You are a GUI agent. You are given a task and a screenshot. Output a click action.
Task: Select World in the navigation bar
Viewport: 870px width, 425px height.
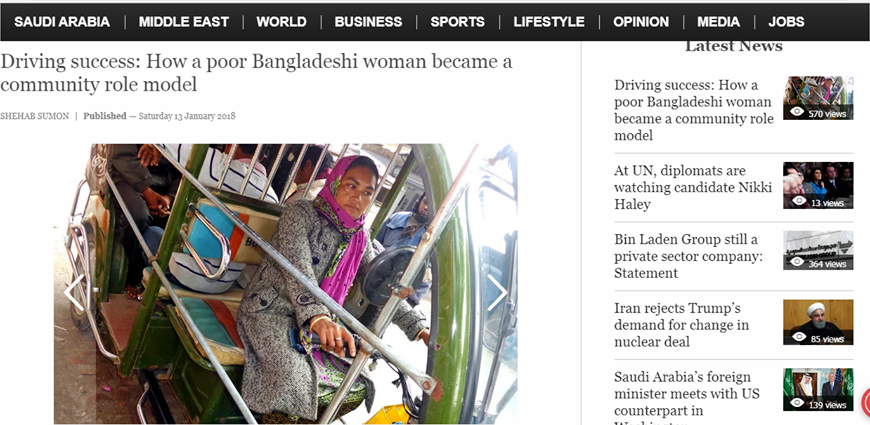281,22
